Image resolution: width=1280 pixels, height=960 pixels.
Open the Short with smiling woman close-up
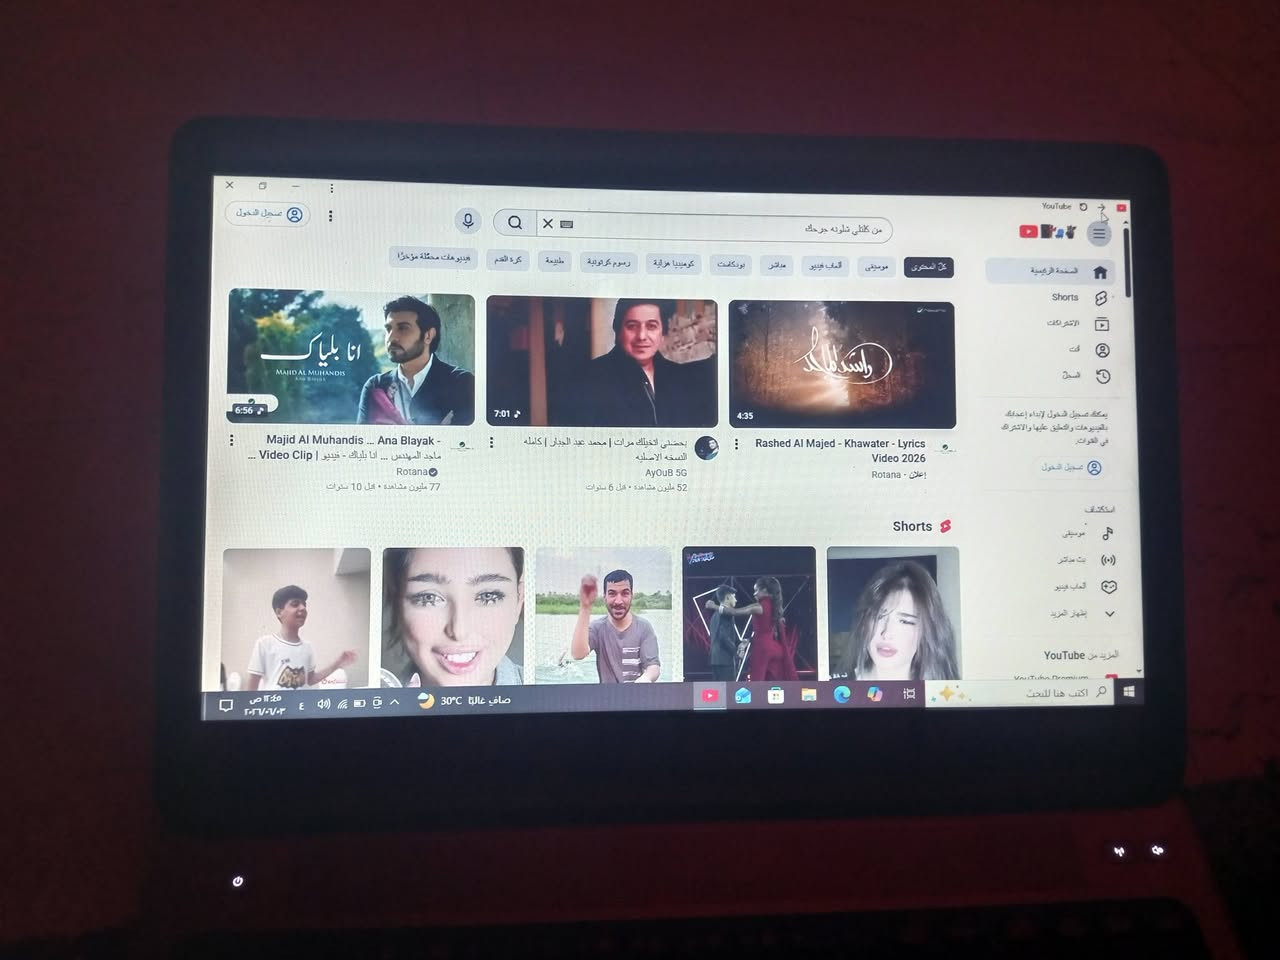452,616
